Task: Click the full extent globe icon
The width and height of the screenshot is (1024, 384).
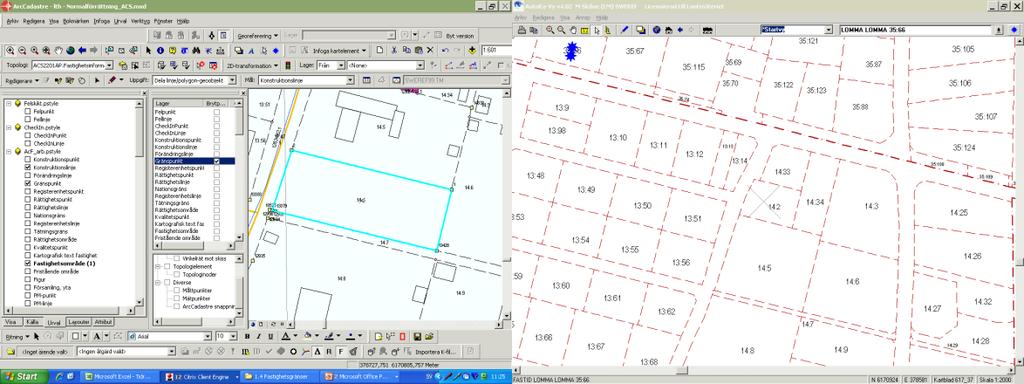Action: tap(70, 50)
